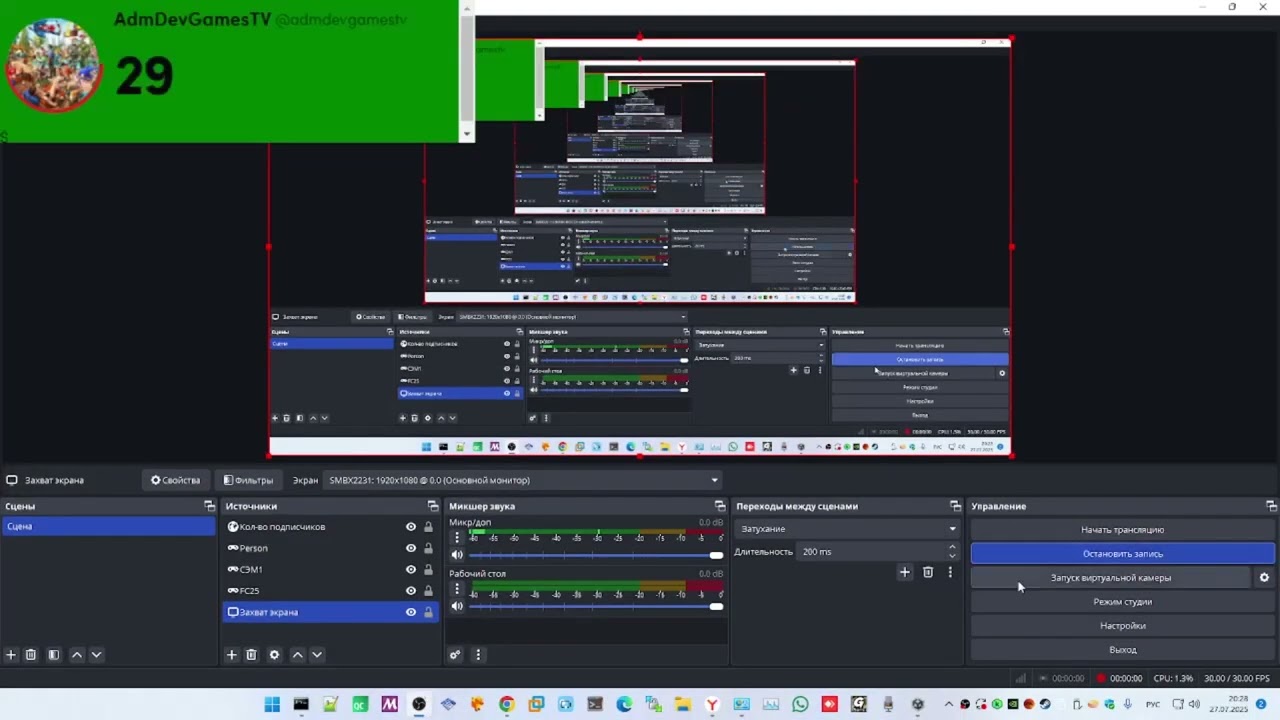The height and width of the screenshot is (720, 1280).
Task: Undock the Управление panel
Action: [x=1271, y=506]
